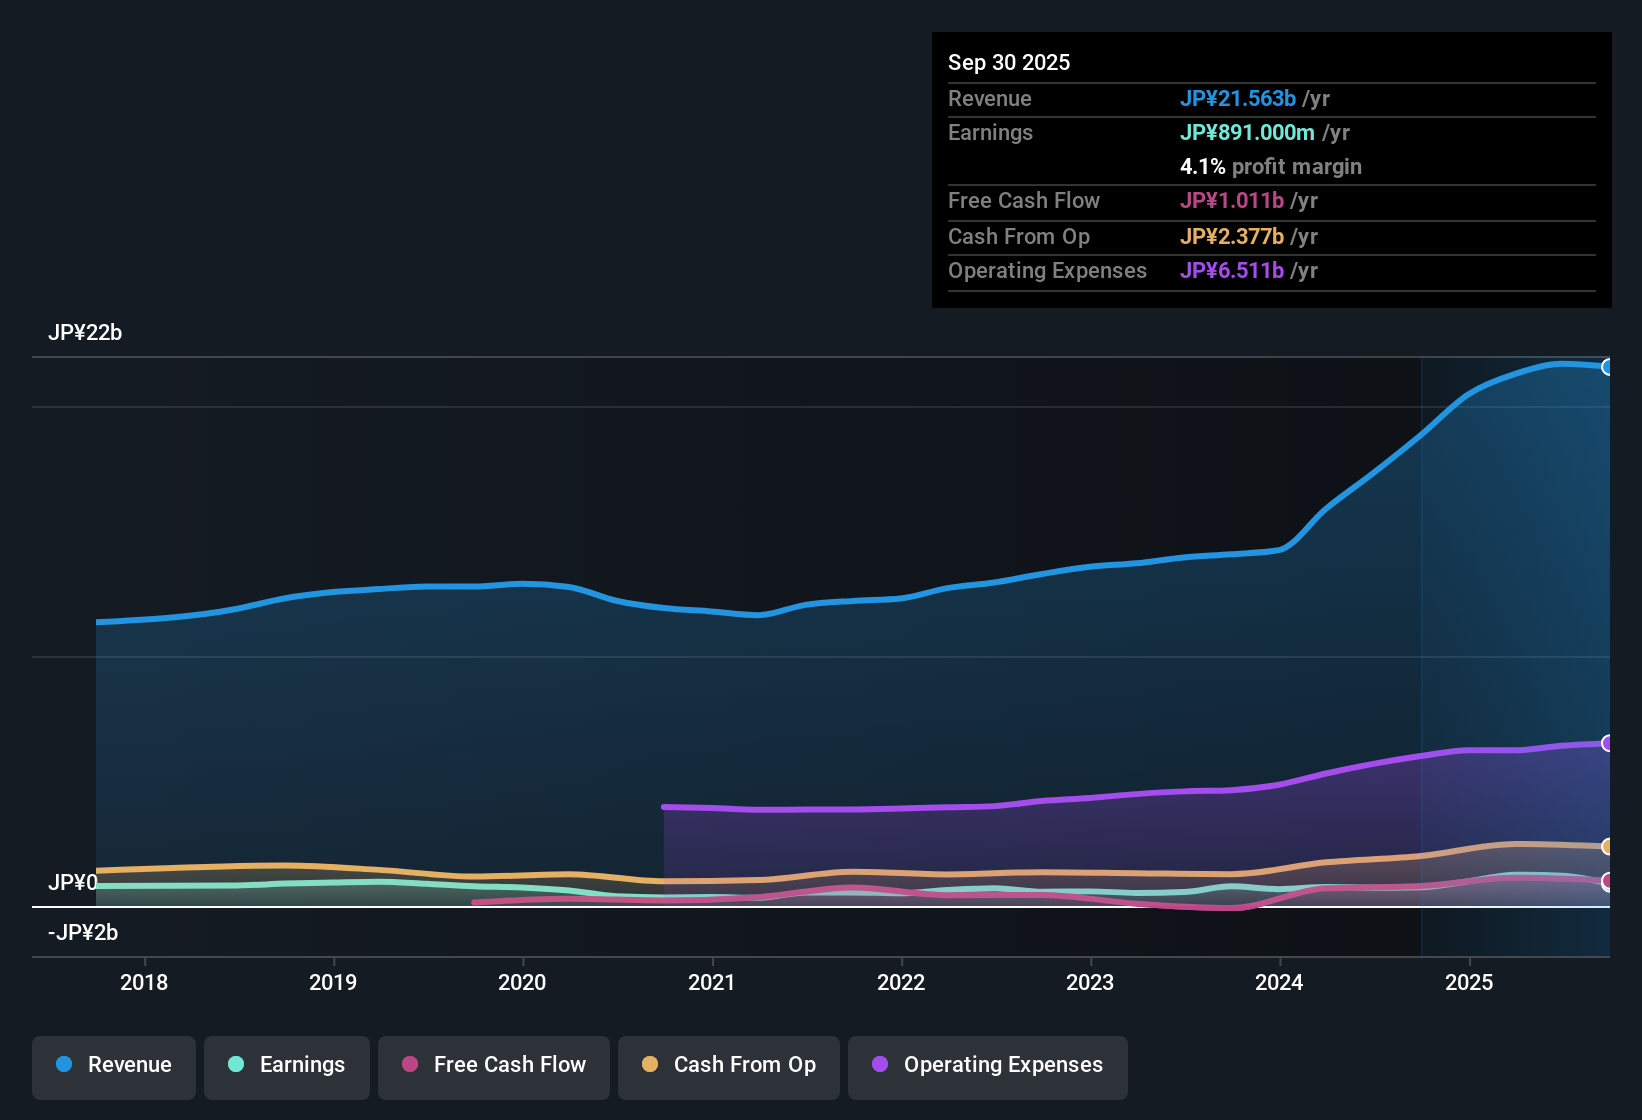Select the pink Free Cash Flow legend dot
Image resolution: width=1642 pixels, height=1120 pixels.
pos(408,1065)
